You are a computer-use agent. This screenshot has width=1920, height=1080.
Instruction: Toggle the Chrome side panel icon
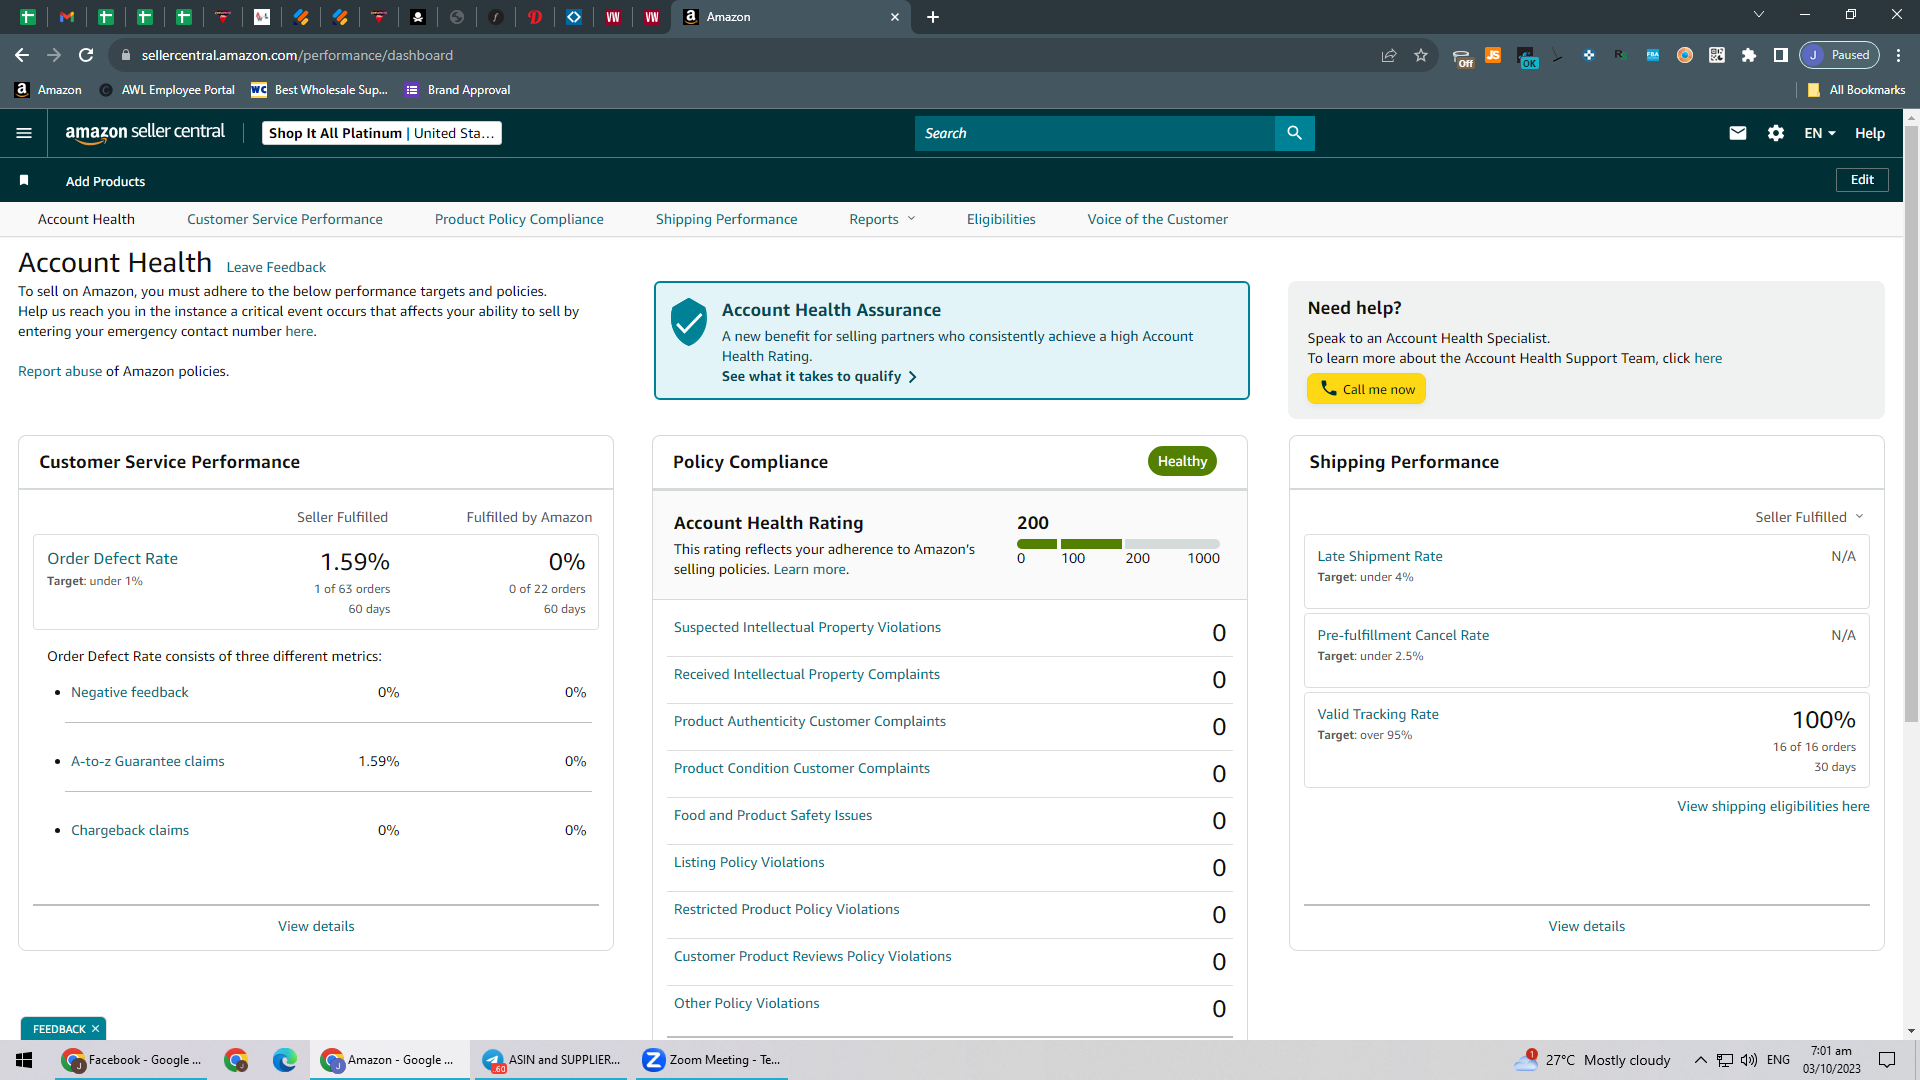1781,55
